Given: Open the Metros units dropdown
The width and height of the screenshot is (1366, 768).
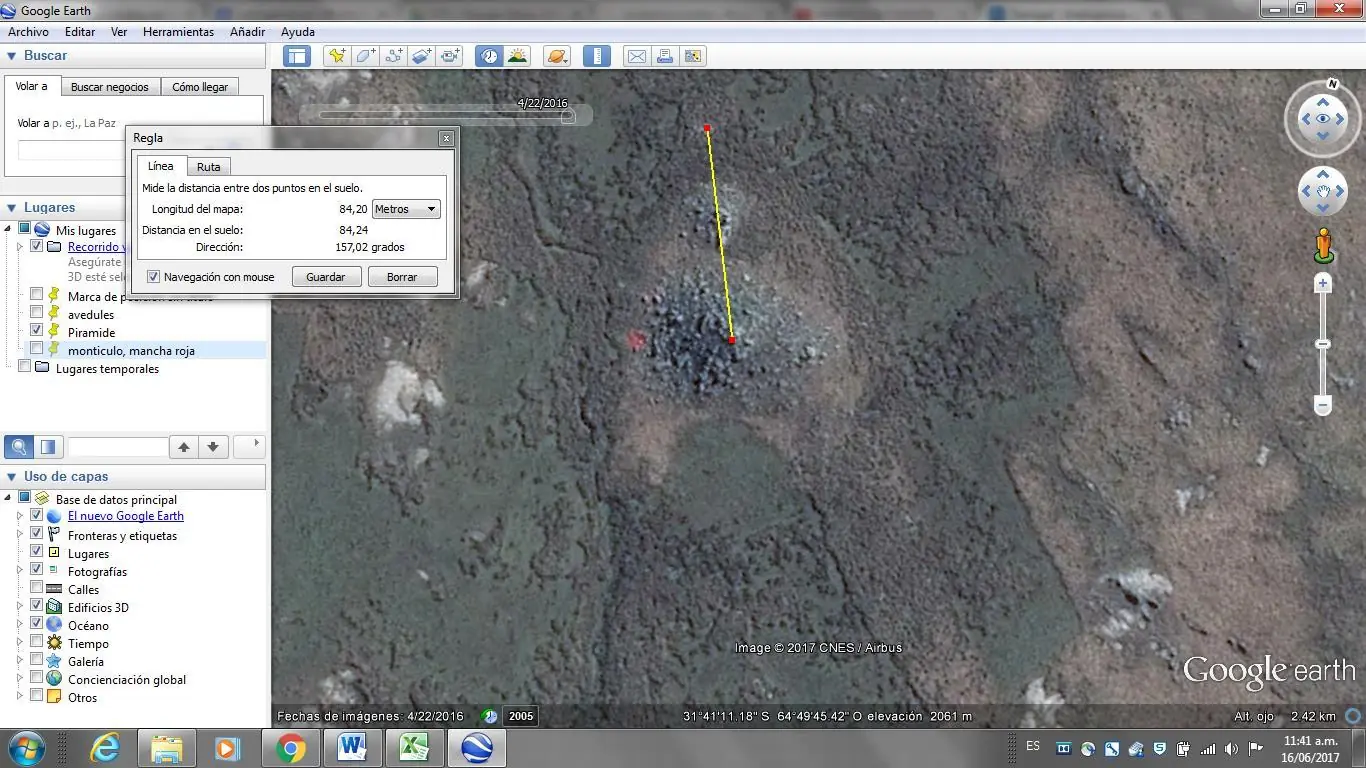Looking at the screenshot, I should (406, 209).
